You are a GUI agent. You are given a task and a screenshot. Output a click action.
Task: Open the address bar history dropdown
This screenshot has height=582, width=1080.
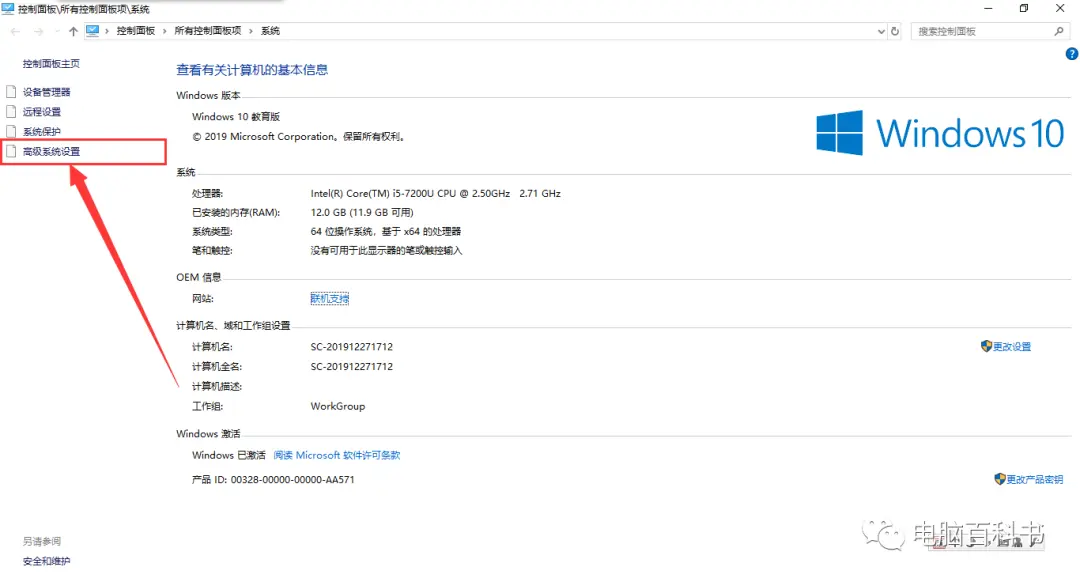(x=881, y=31)
